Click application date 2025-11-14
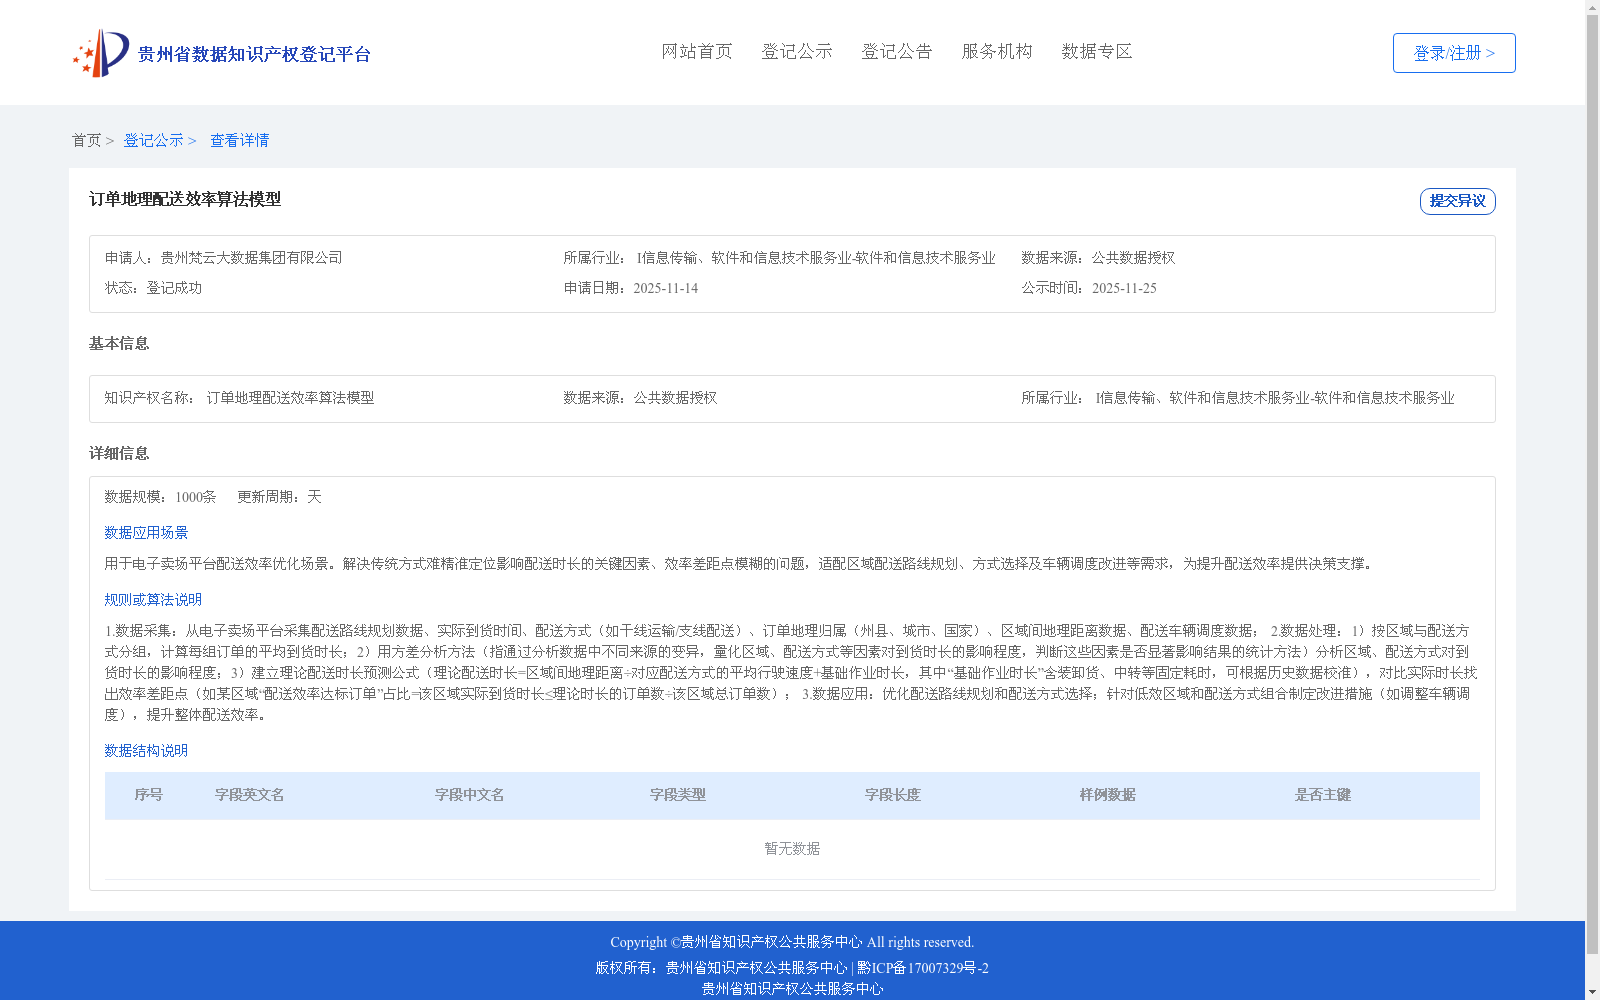1600x1000 pixels. coord(666,288)
